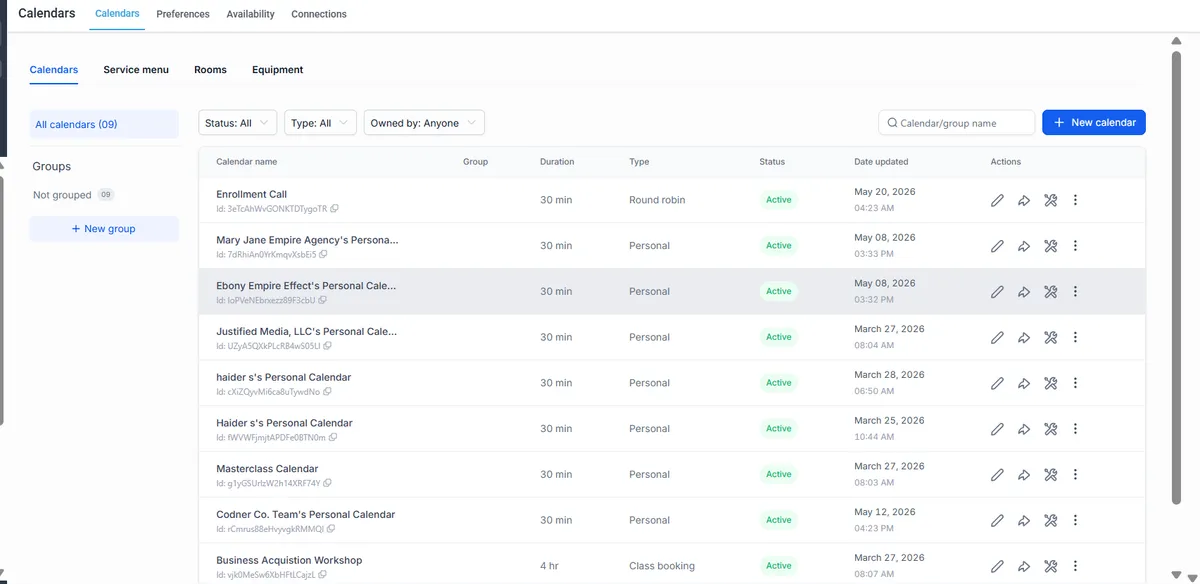1200x584 pixels.
Task: Open three-dot menu for Ebony Empire Effect's row
Action: [1075, 292]
